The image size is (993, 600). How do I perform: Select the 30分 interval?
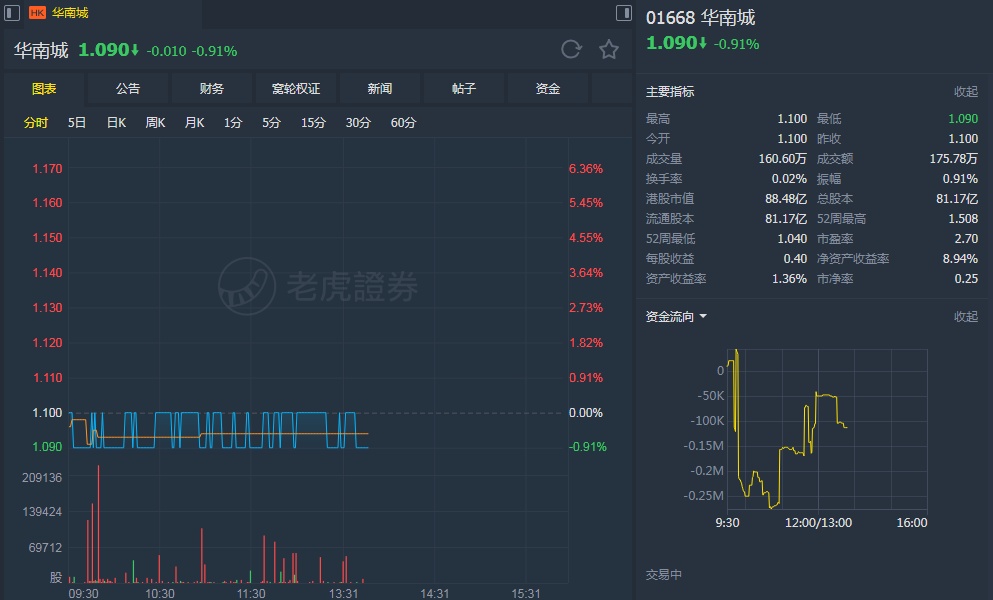[358, 122]
